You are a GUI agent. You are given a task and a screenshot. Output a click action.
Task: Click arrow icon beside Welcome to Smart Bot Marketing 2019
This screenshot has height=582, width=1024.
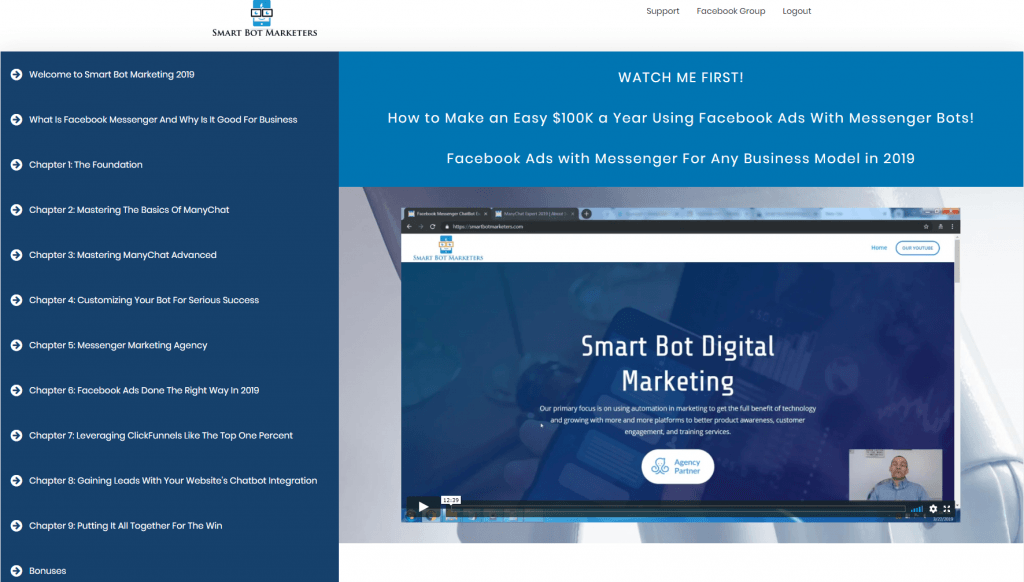[x=16, y=74]
